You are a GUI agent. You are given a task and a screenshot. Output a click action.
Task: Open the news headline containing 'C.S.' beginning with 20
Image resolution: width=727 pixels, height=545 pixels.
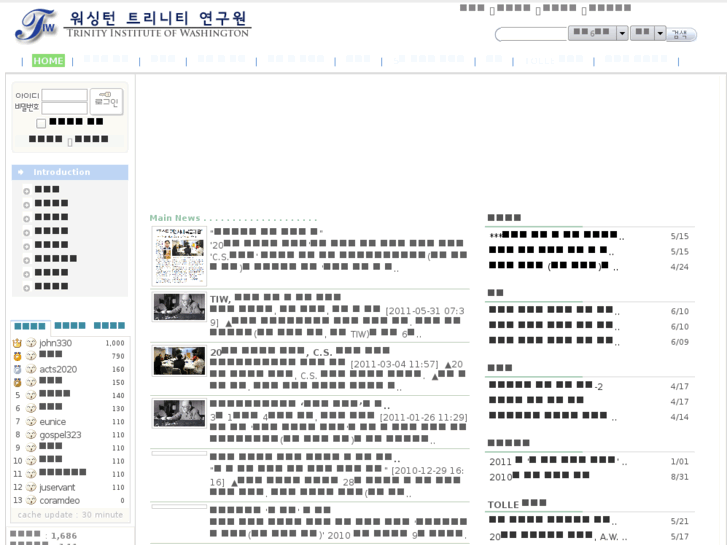click(x=300, y=352)
